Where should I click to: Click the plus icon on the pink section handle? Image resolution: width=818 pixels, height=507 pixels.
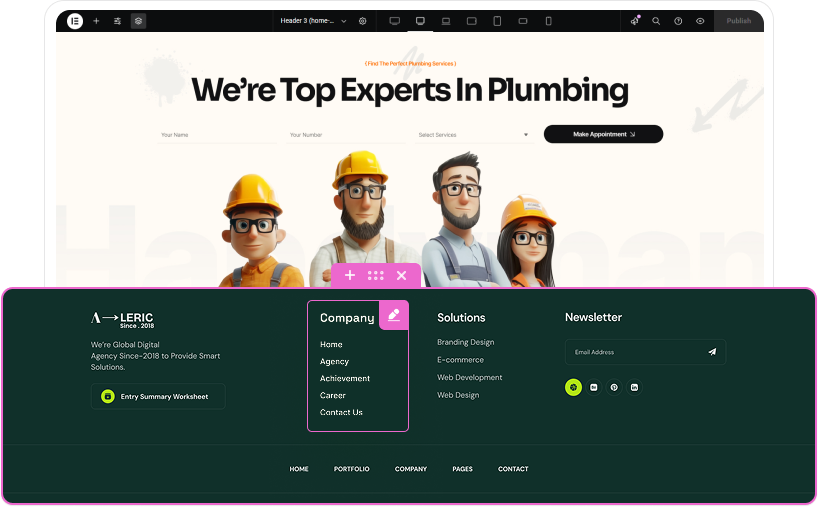tap(350, 275)
